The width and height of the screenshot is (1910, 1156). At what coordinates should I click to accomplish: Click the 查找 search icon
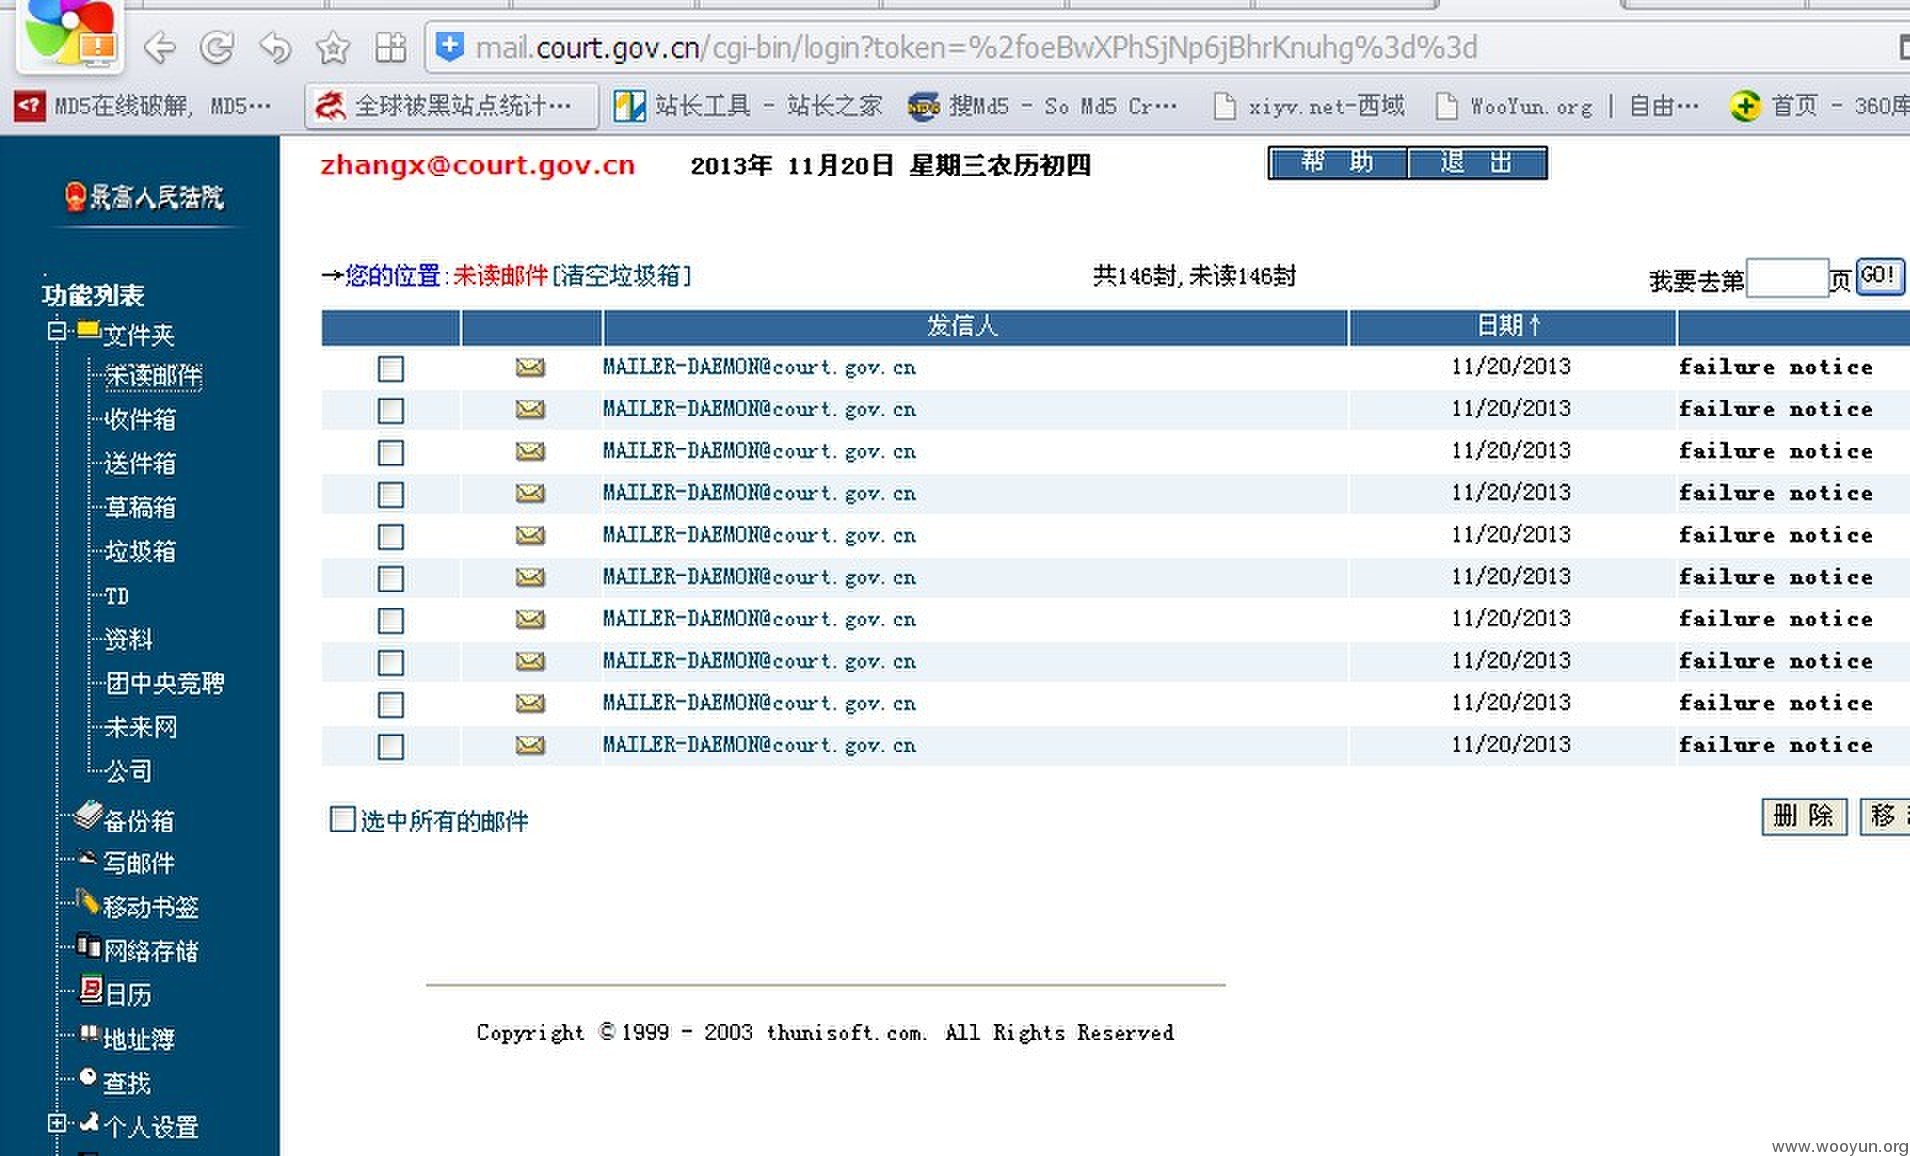(88, 1077)
